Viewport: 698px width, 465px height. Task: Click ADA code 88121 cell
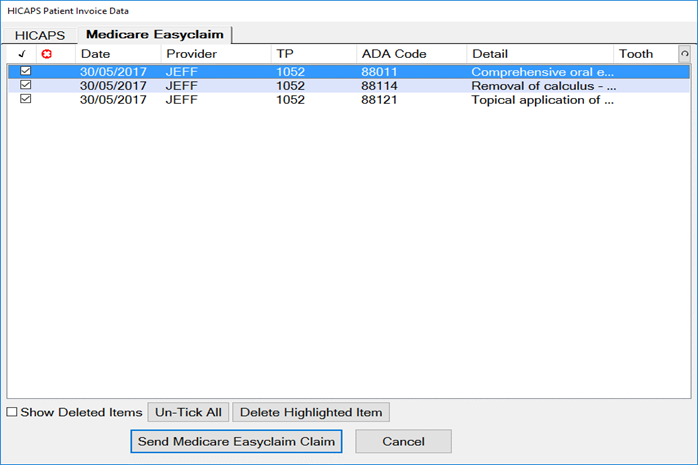pos(379,100)
